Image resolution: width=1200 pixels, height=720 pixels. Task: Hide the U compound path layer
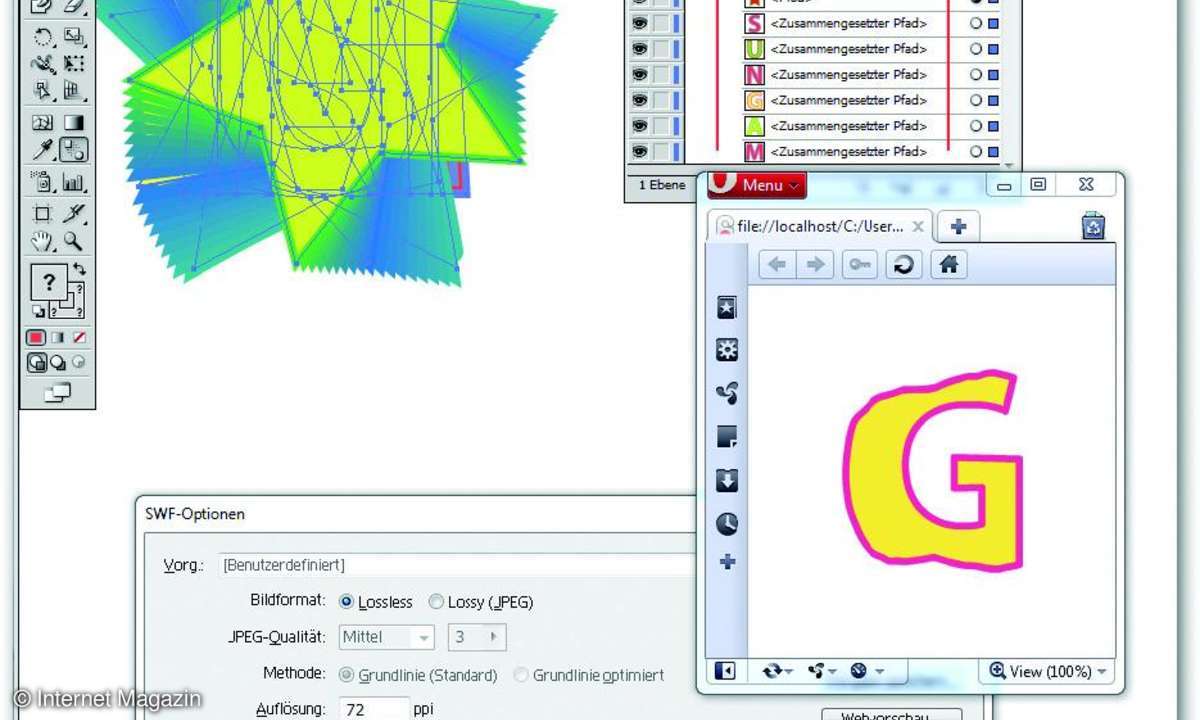(x=639, y=48)
